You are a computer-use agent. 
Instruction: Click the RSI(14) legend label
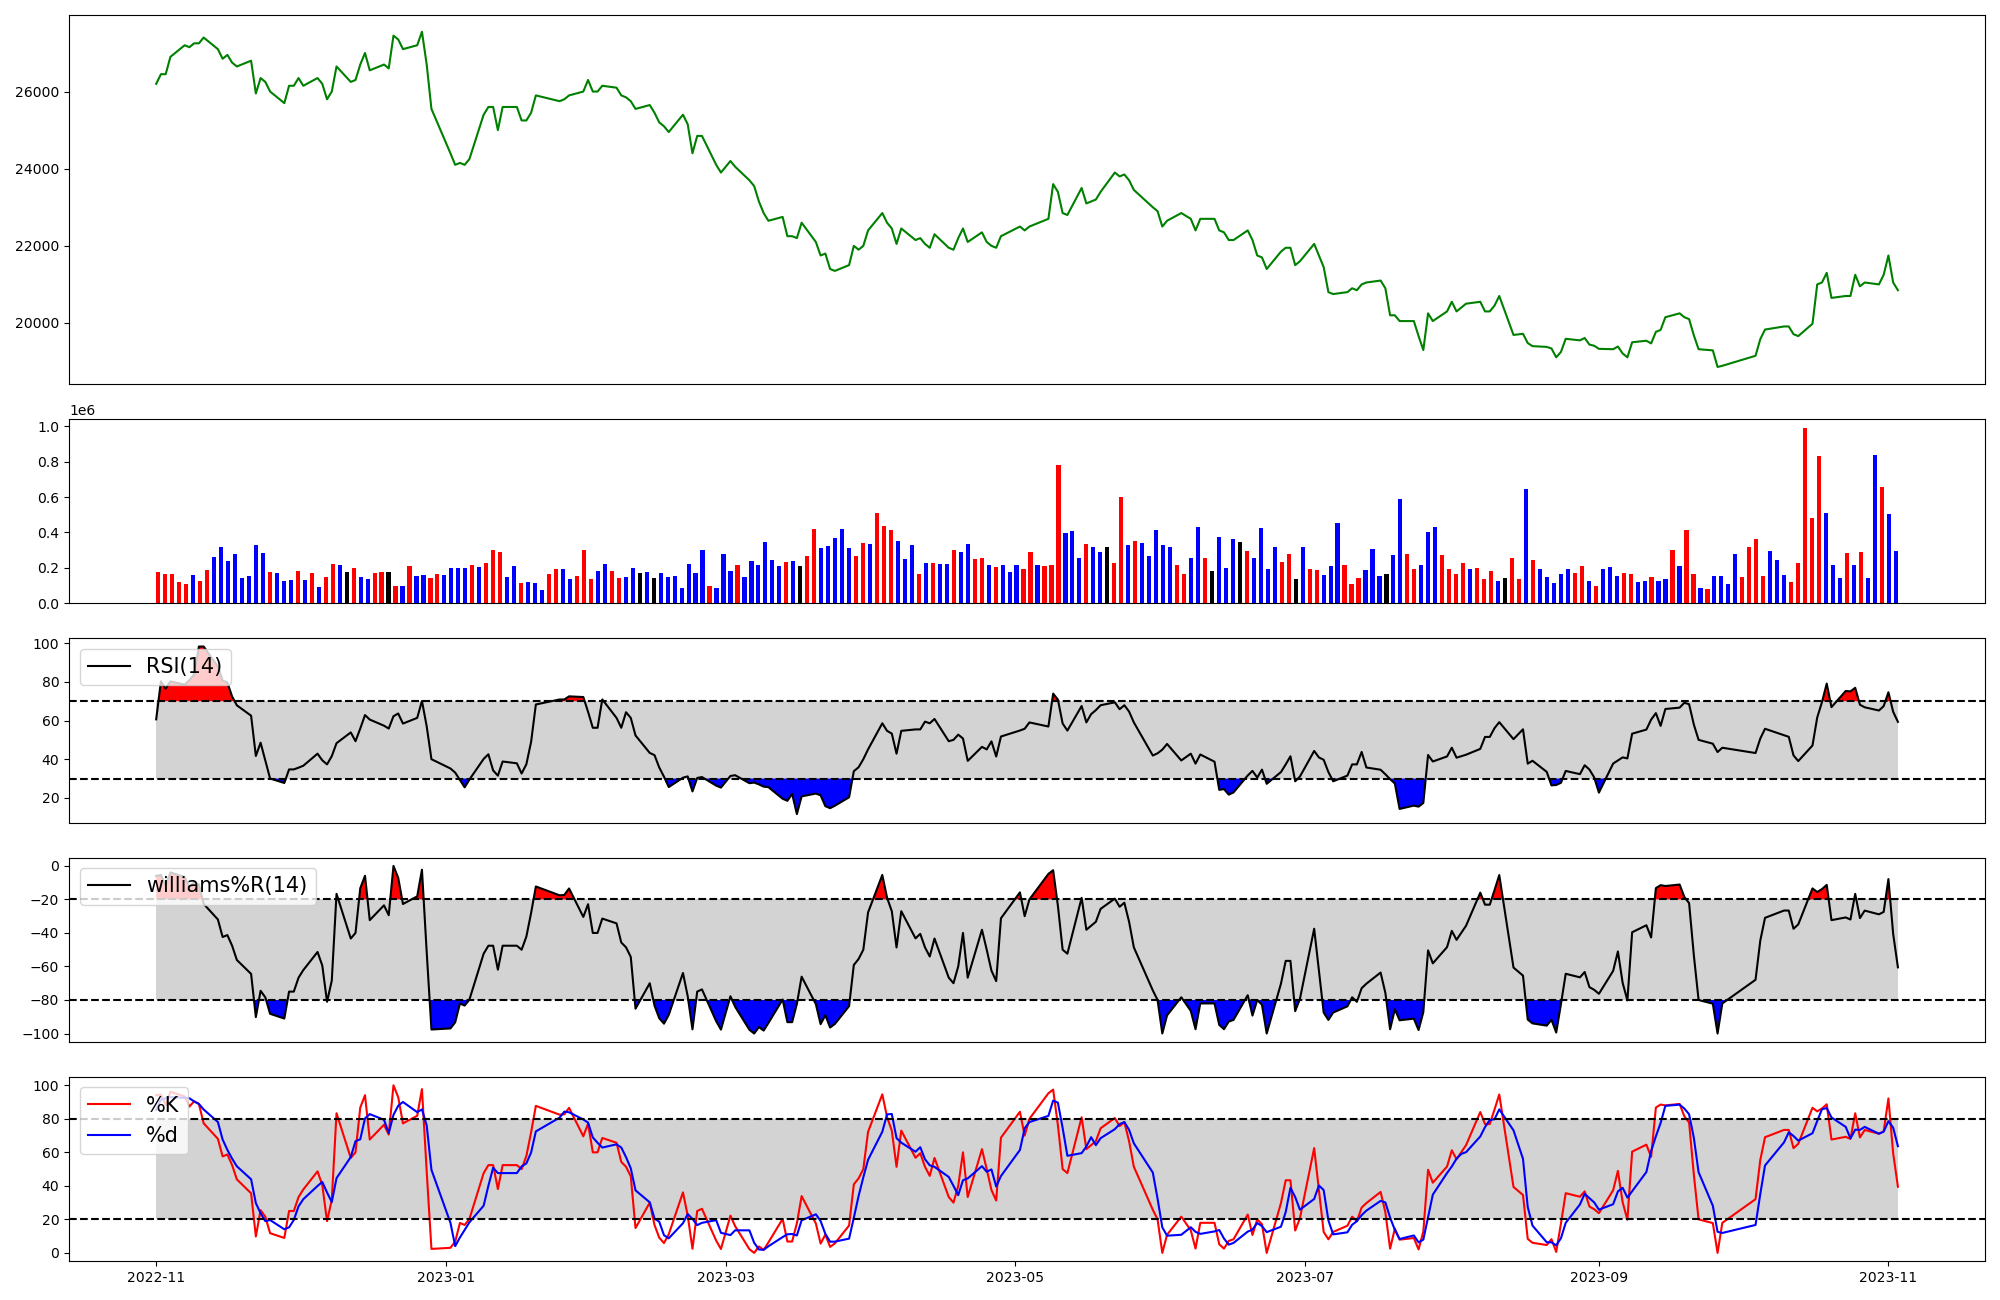pos(184,666)
